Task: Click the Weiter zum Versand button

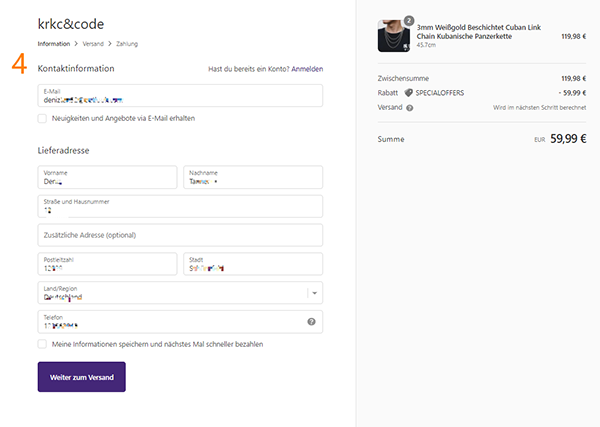Action: click(82, 377)
